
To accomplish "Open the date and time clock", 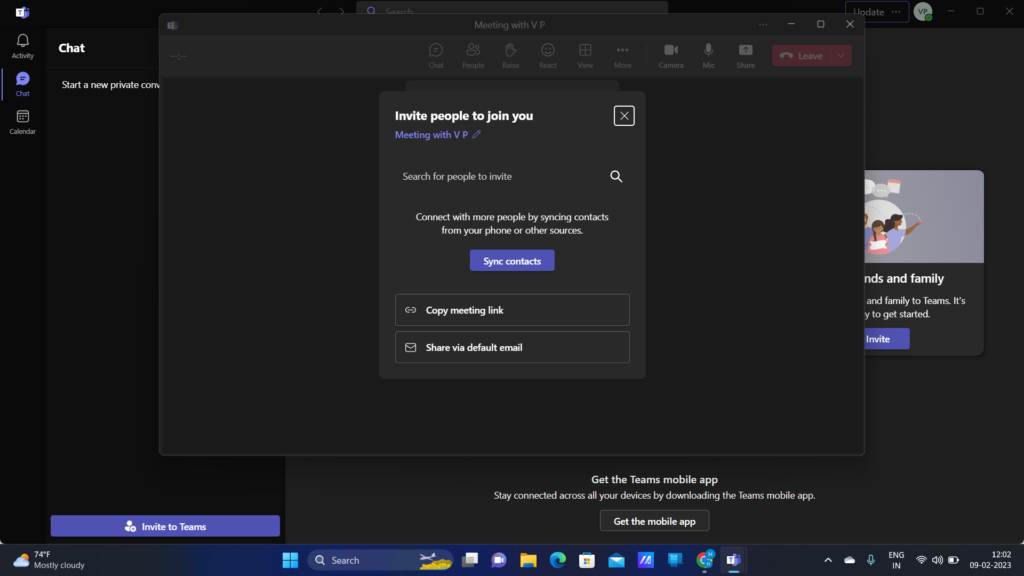I will click(x=990, y=560).
